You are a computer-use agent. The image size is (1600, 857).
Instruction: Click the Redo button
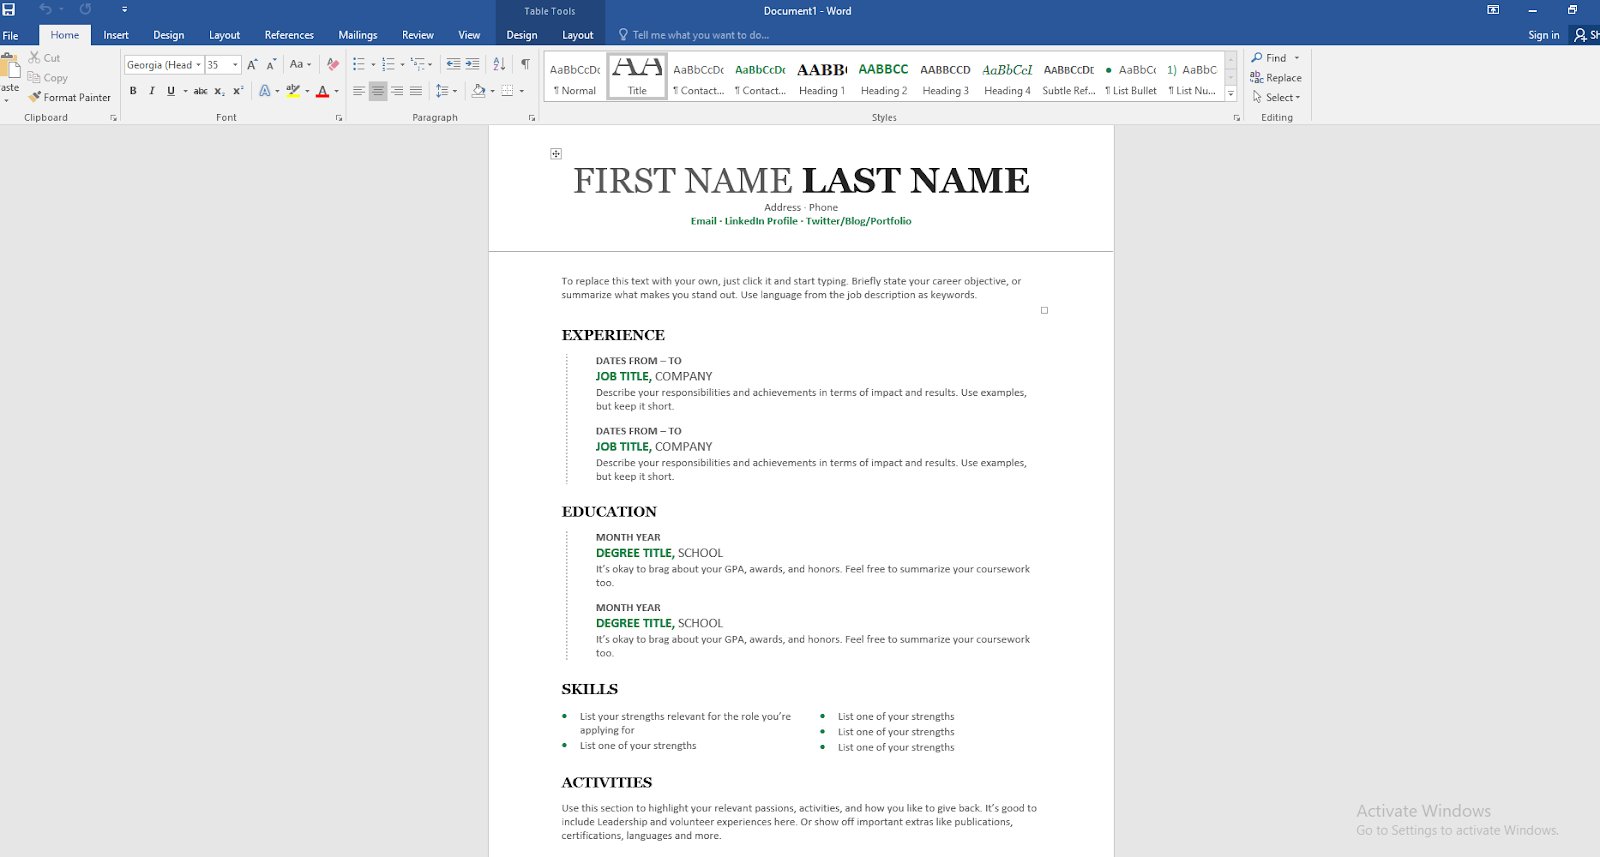click(86, 10)
